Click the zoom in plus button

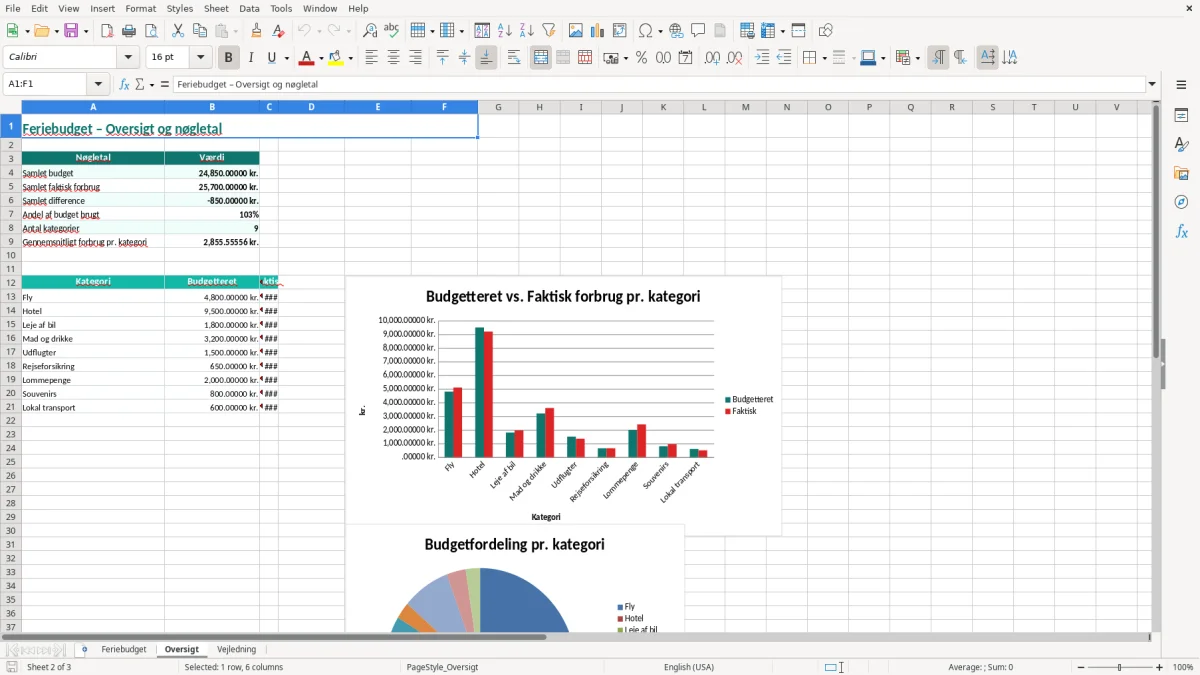pyautogui.click(x=1160, y=667)
